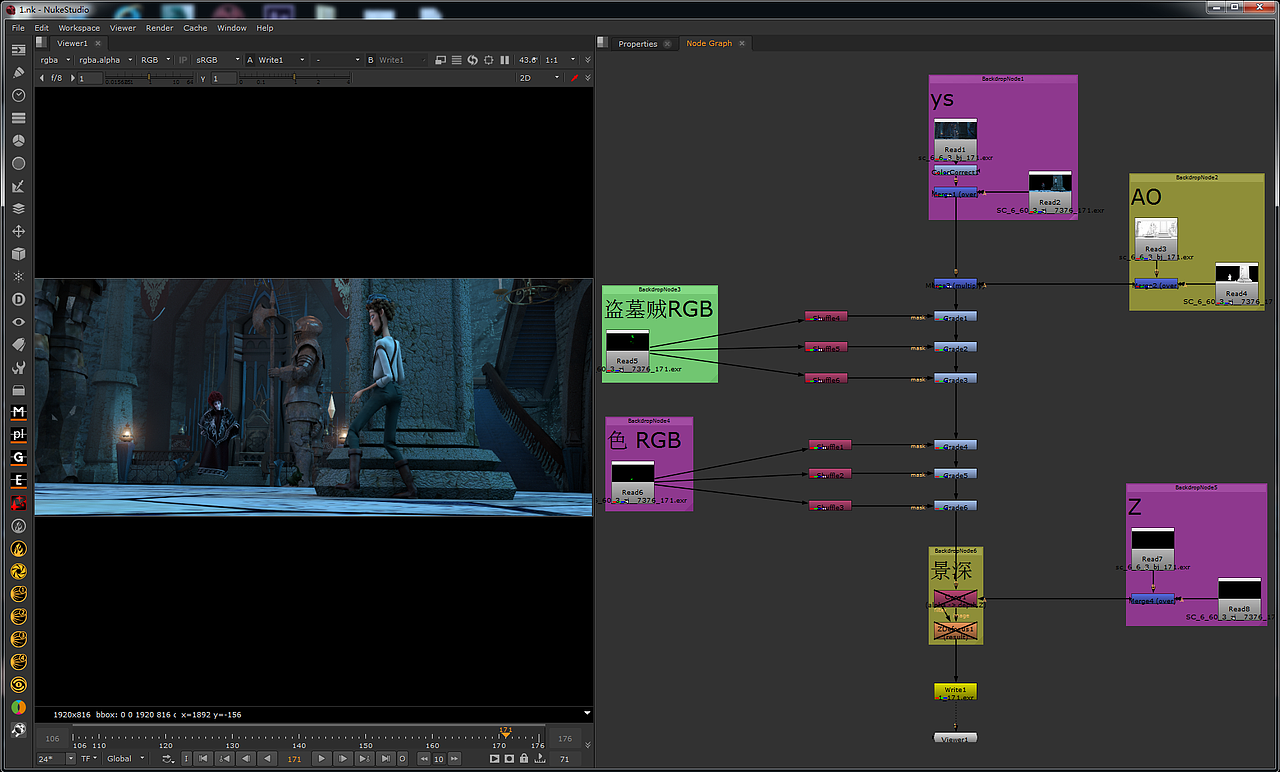The width and height of the screenshot is (1280, 772).
Task: Click the play forward button
Action: pos(321,759)
